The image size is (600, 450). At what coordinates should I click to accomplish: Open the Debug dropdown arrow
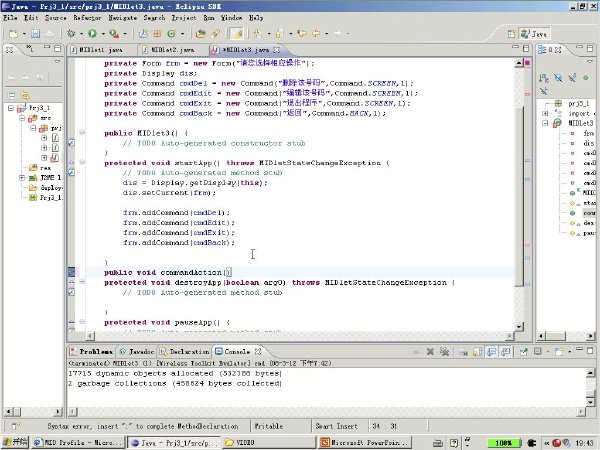[x=81, y=34]
